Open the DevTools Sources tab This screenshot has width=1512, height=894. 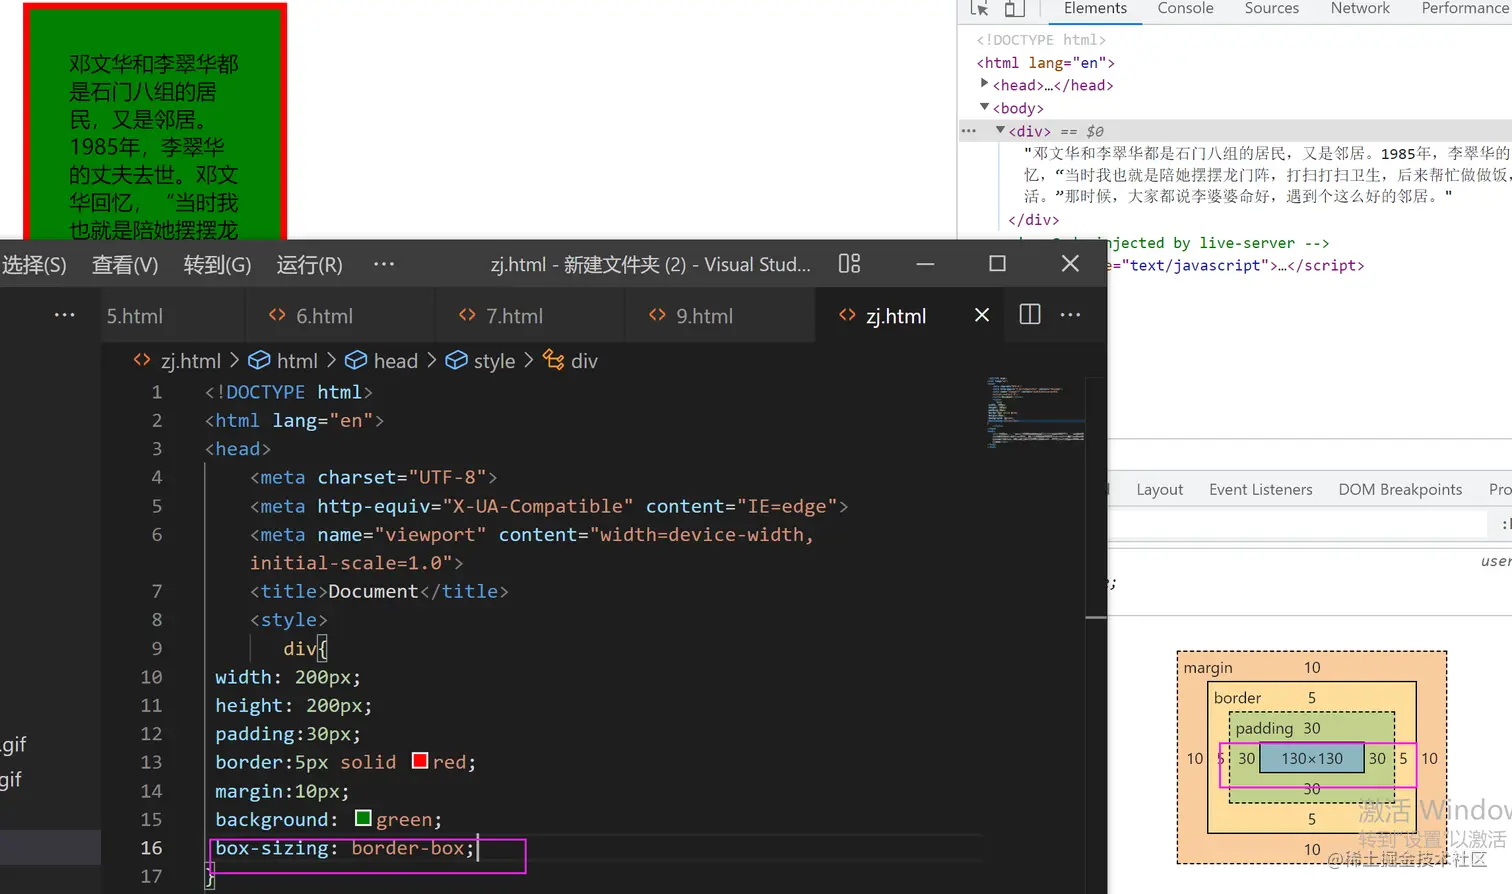[x=1272, y=9]
